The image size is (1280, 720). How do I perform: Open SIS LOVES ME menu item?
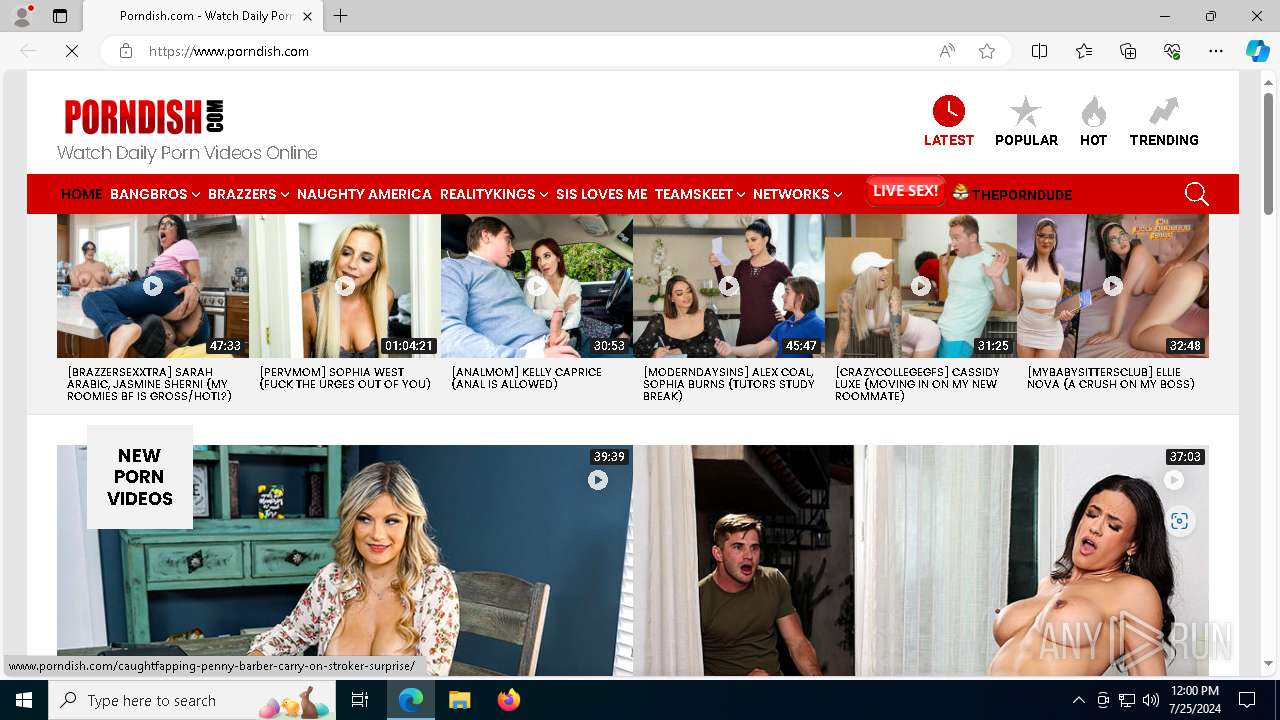pyautogui.click(x=602, y=194)
